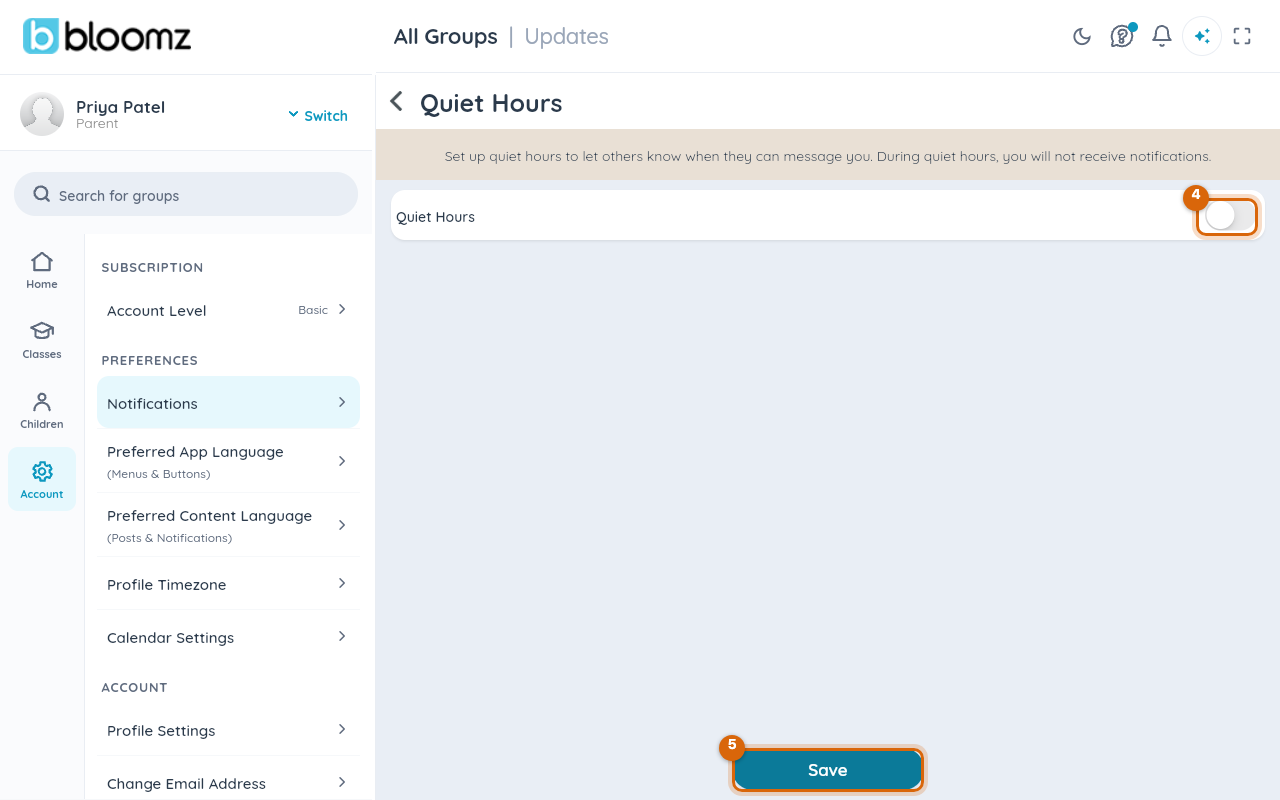The width and height of the screenshot is (1280, 800).
Task: Switch to Updates tab
Action: point(566,37)
